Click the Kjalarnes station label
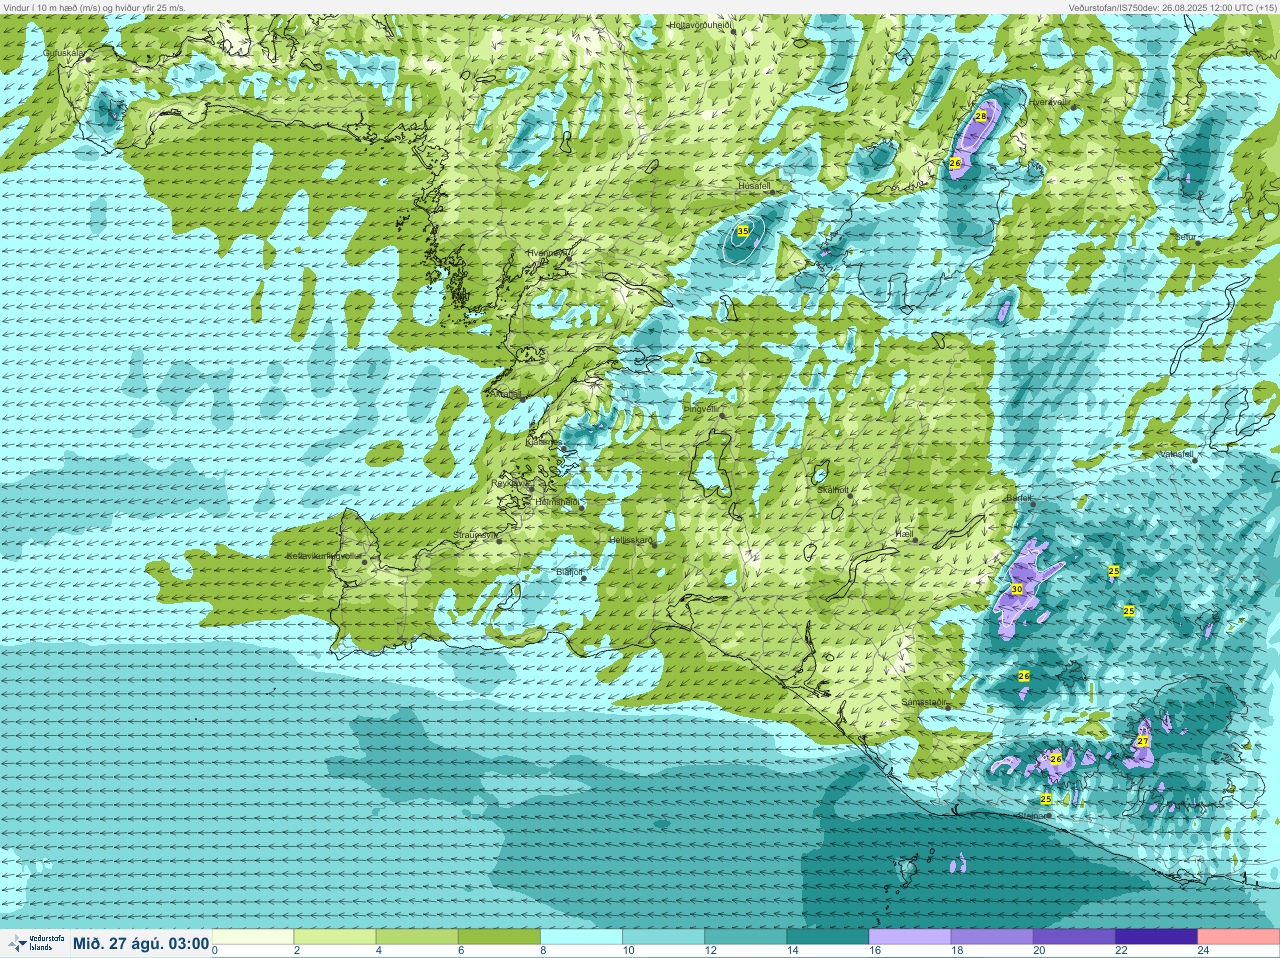 click(543, 441)
